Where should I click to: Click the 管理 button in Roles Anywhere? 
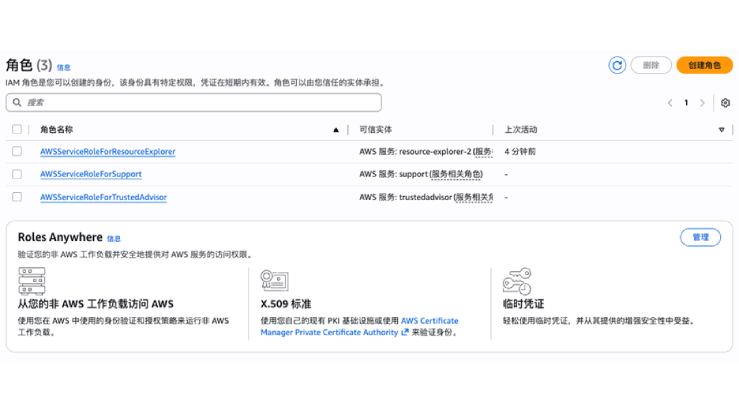click(x=700, y=237)
